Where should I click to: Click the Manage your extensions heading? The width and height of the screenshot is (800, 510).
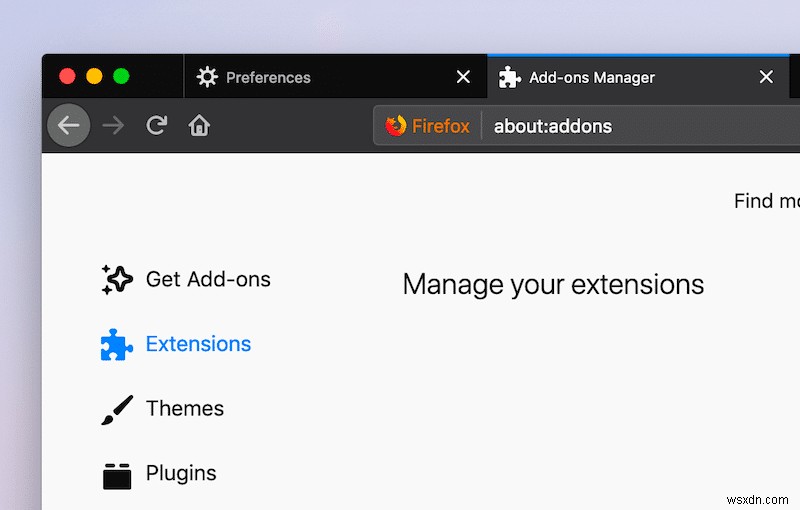[x=553, y=285]
